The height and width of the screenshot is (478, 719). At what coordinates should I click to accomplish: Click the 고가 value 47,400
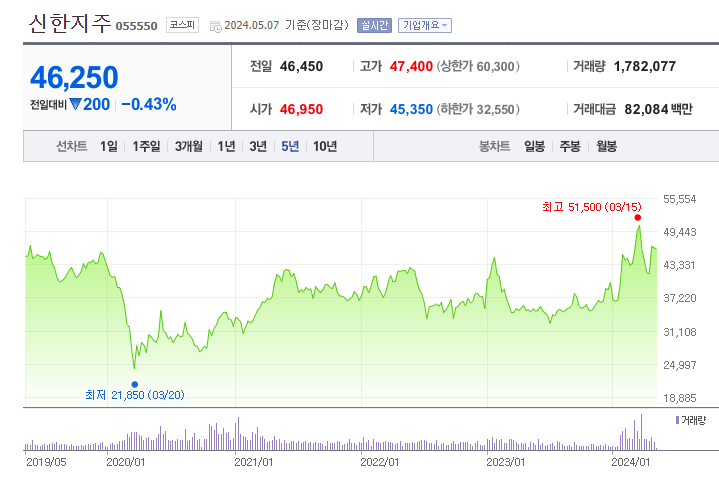pyautogui.click(x=411, y=67)
